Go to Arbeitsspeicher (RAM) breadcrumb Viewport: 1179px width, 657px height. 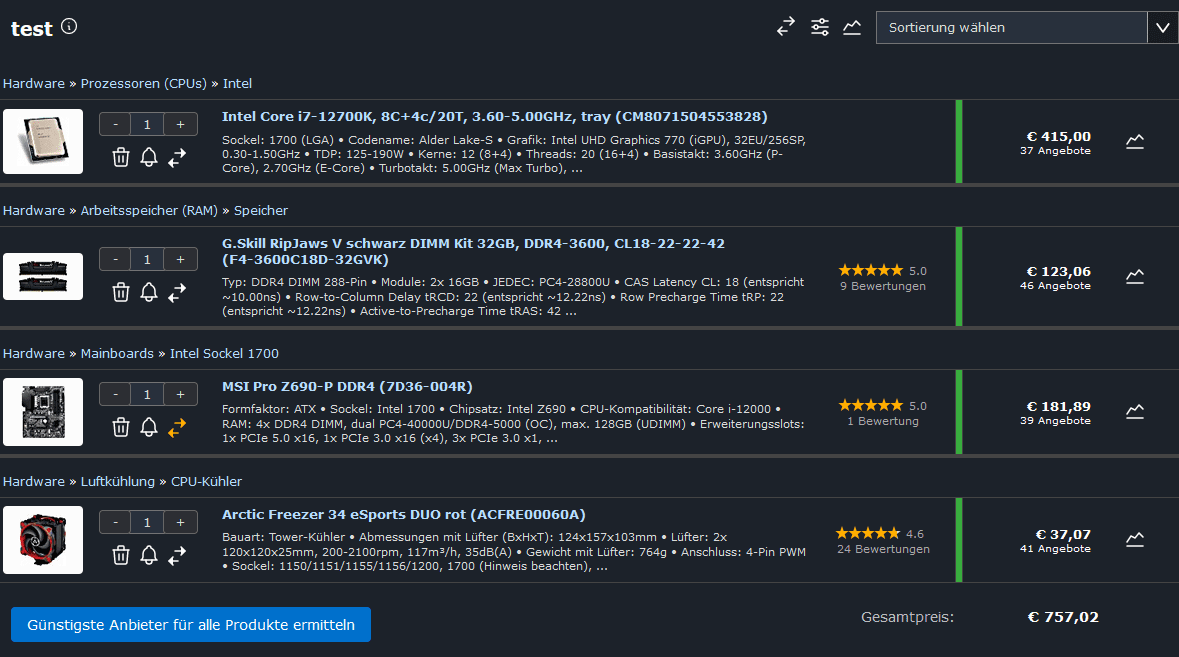(x=149, y=210)
